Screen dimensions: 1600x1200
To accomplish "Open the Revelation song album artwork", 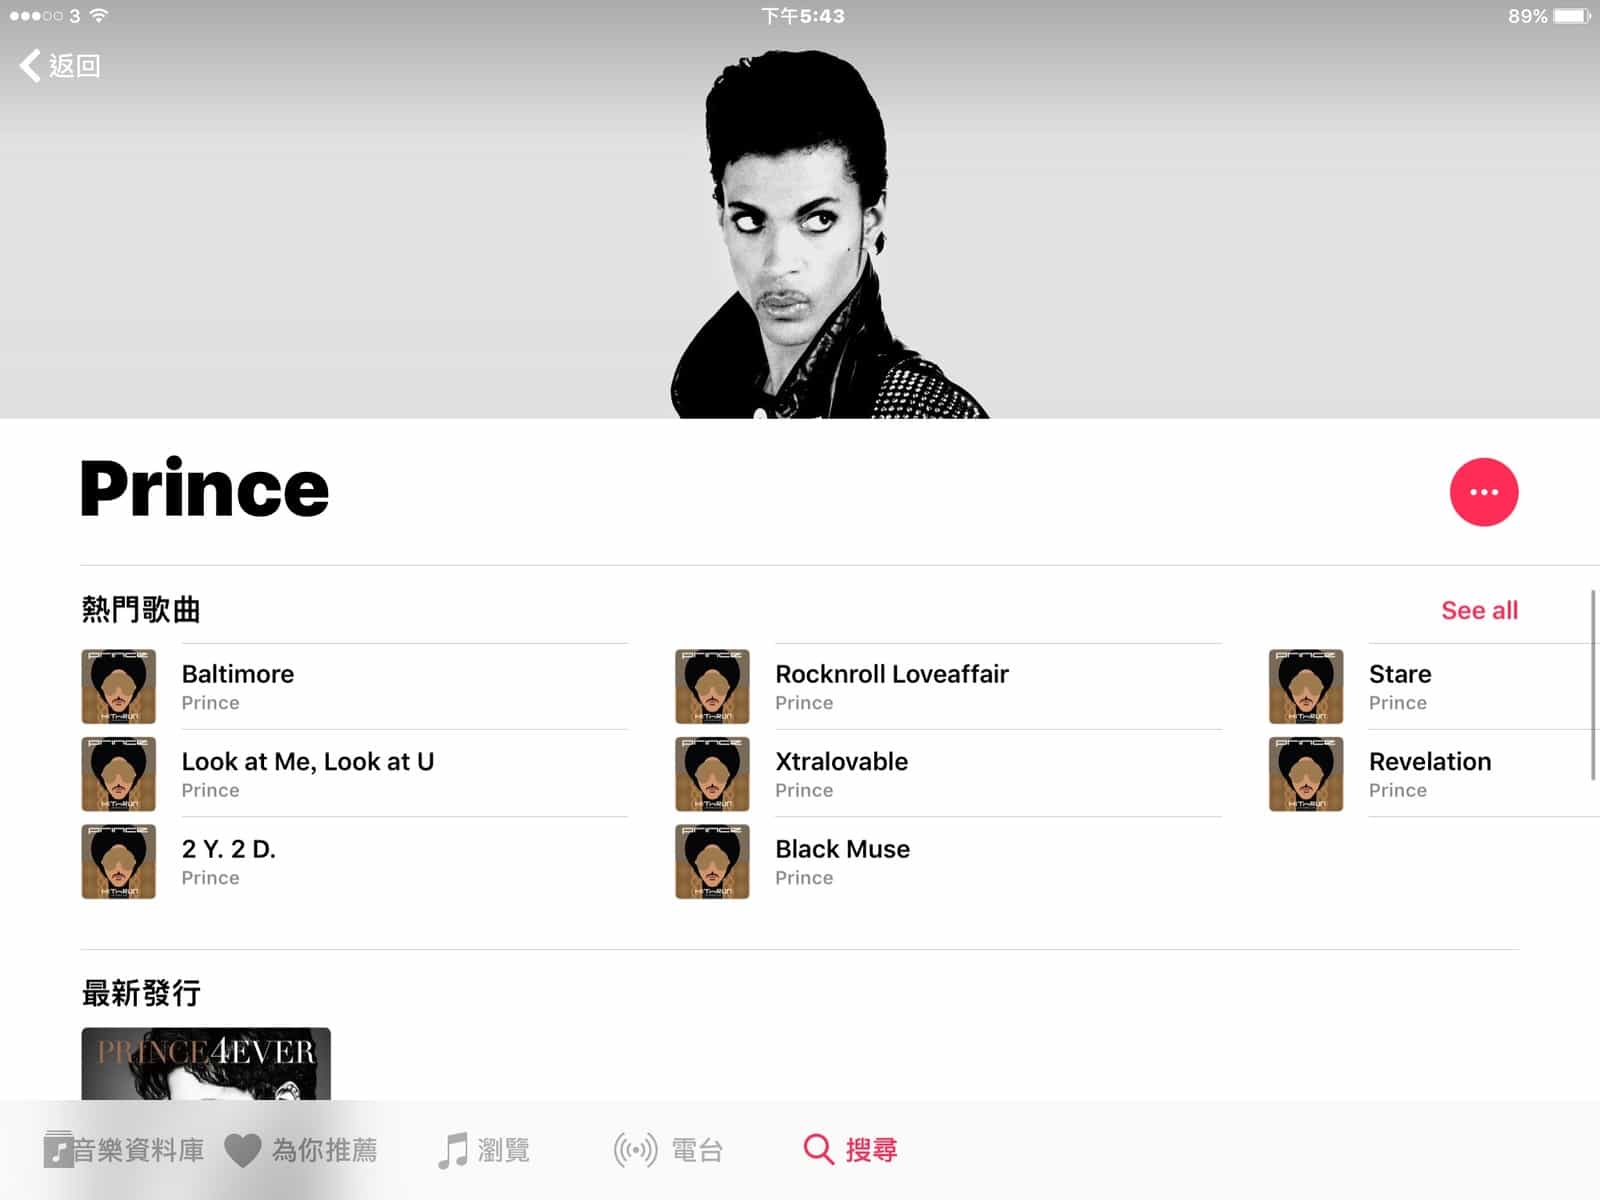I will point(1305,774).
